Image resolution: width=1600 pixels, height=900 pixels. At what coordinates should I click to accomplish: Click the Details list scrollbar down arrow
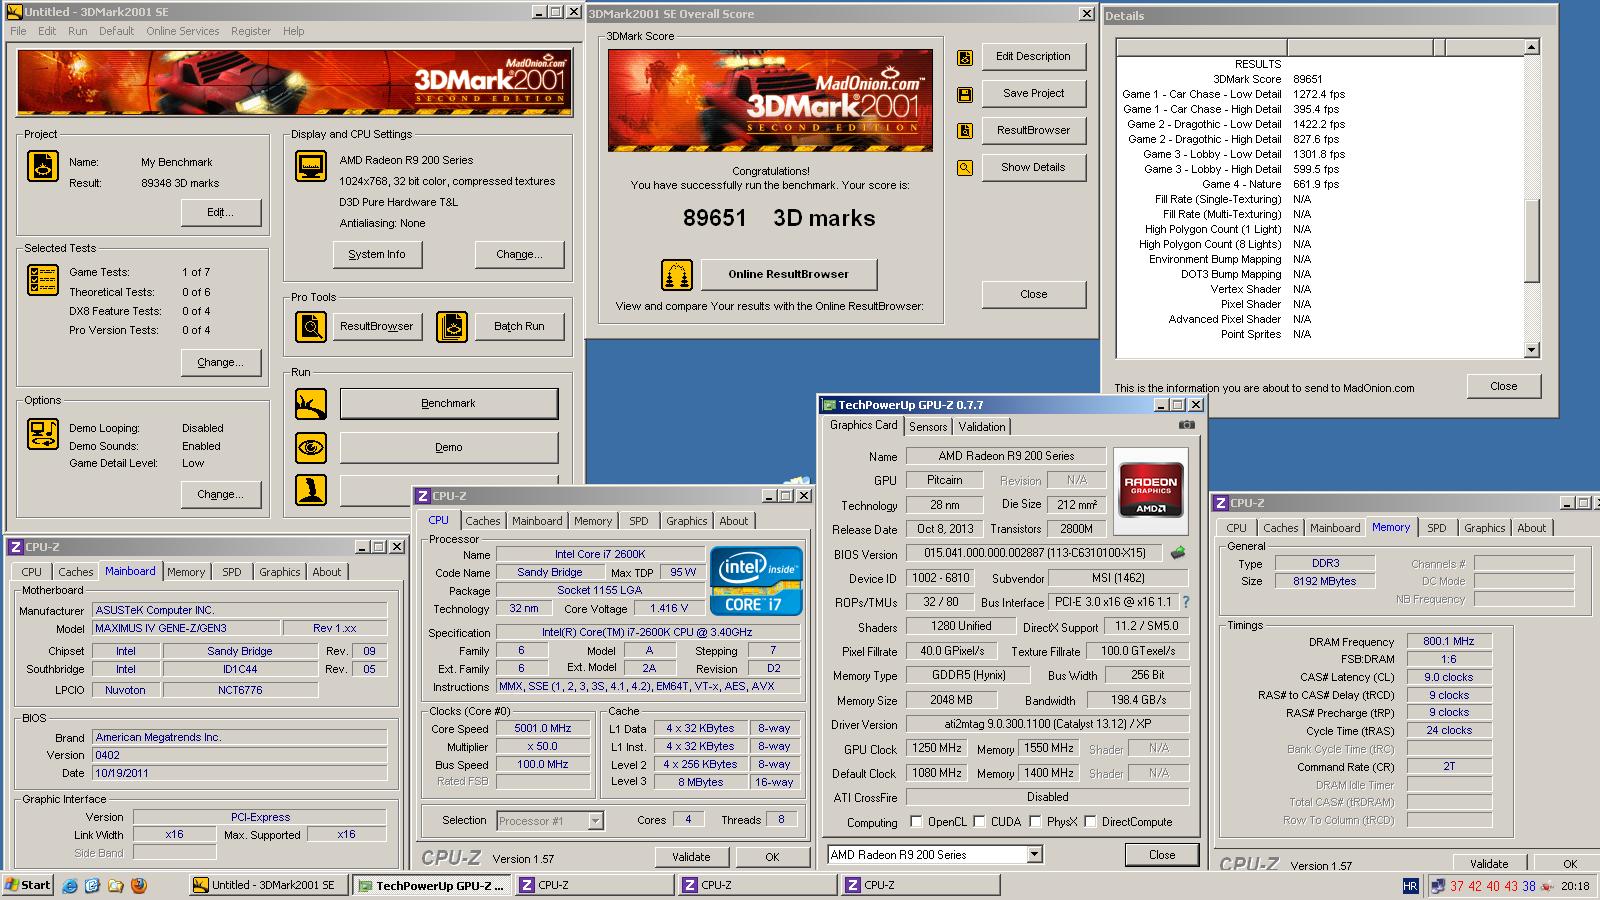[1532, 350]
